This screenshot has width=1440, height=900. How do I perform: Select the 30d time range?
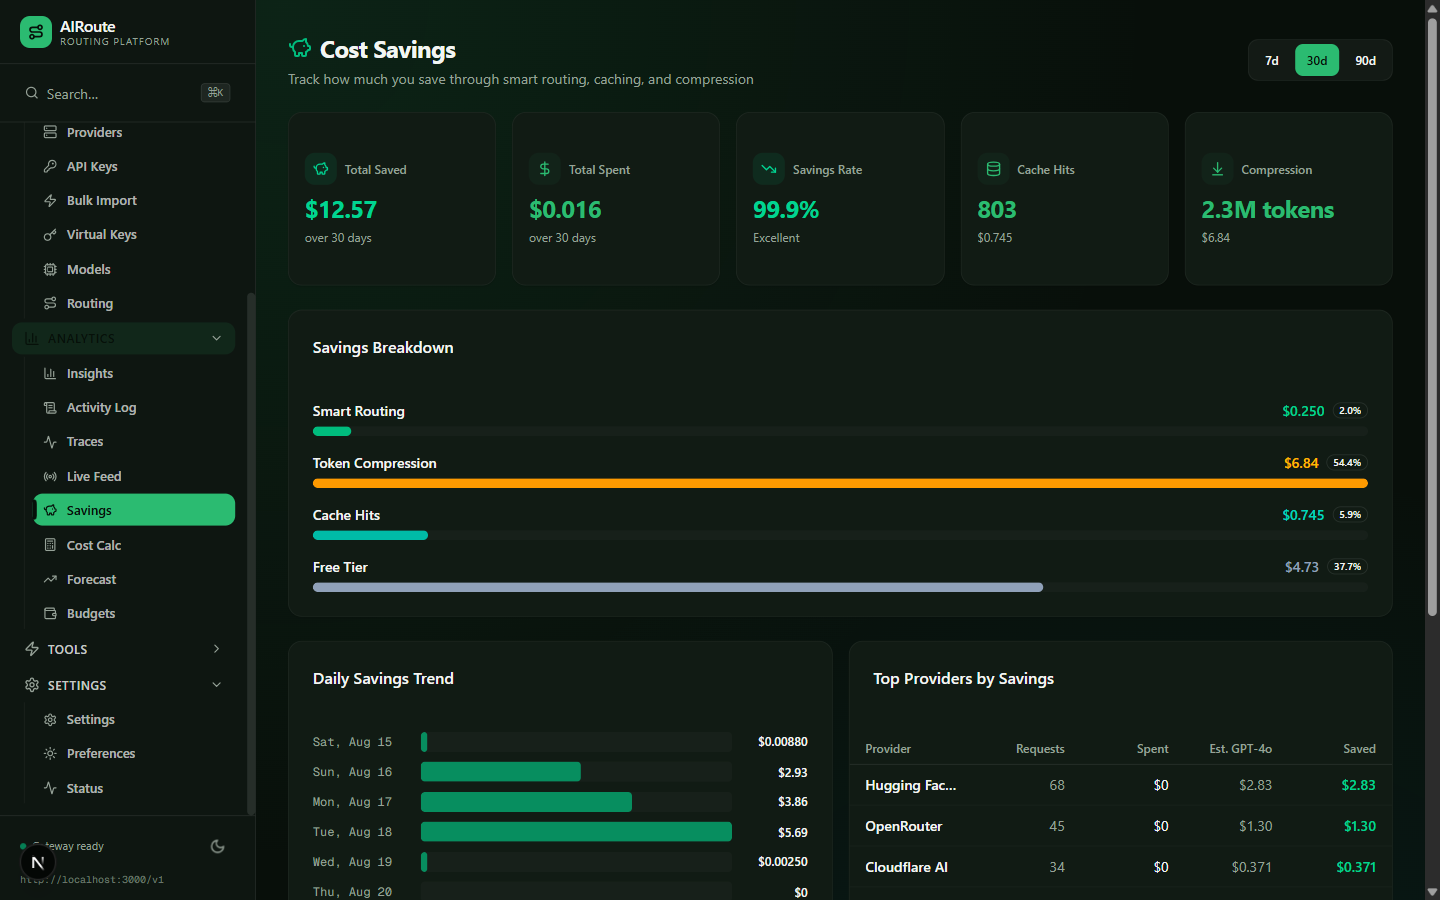point(1317,60)
